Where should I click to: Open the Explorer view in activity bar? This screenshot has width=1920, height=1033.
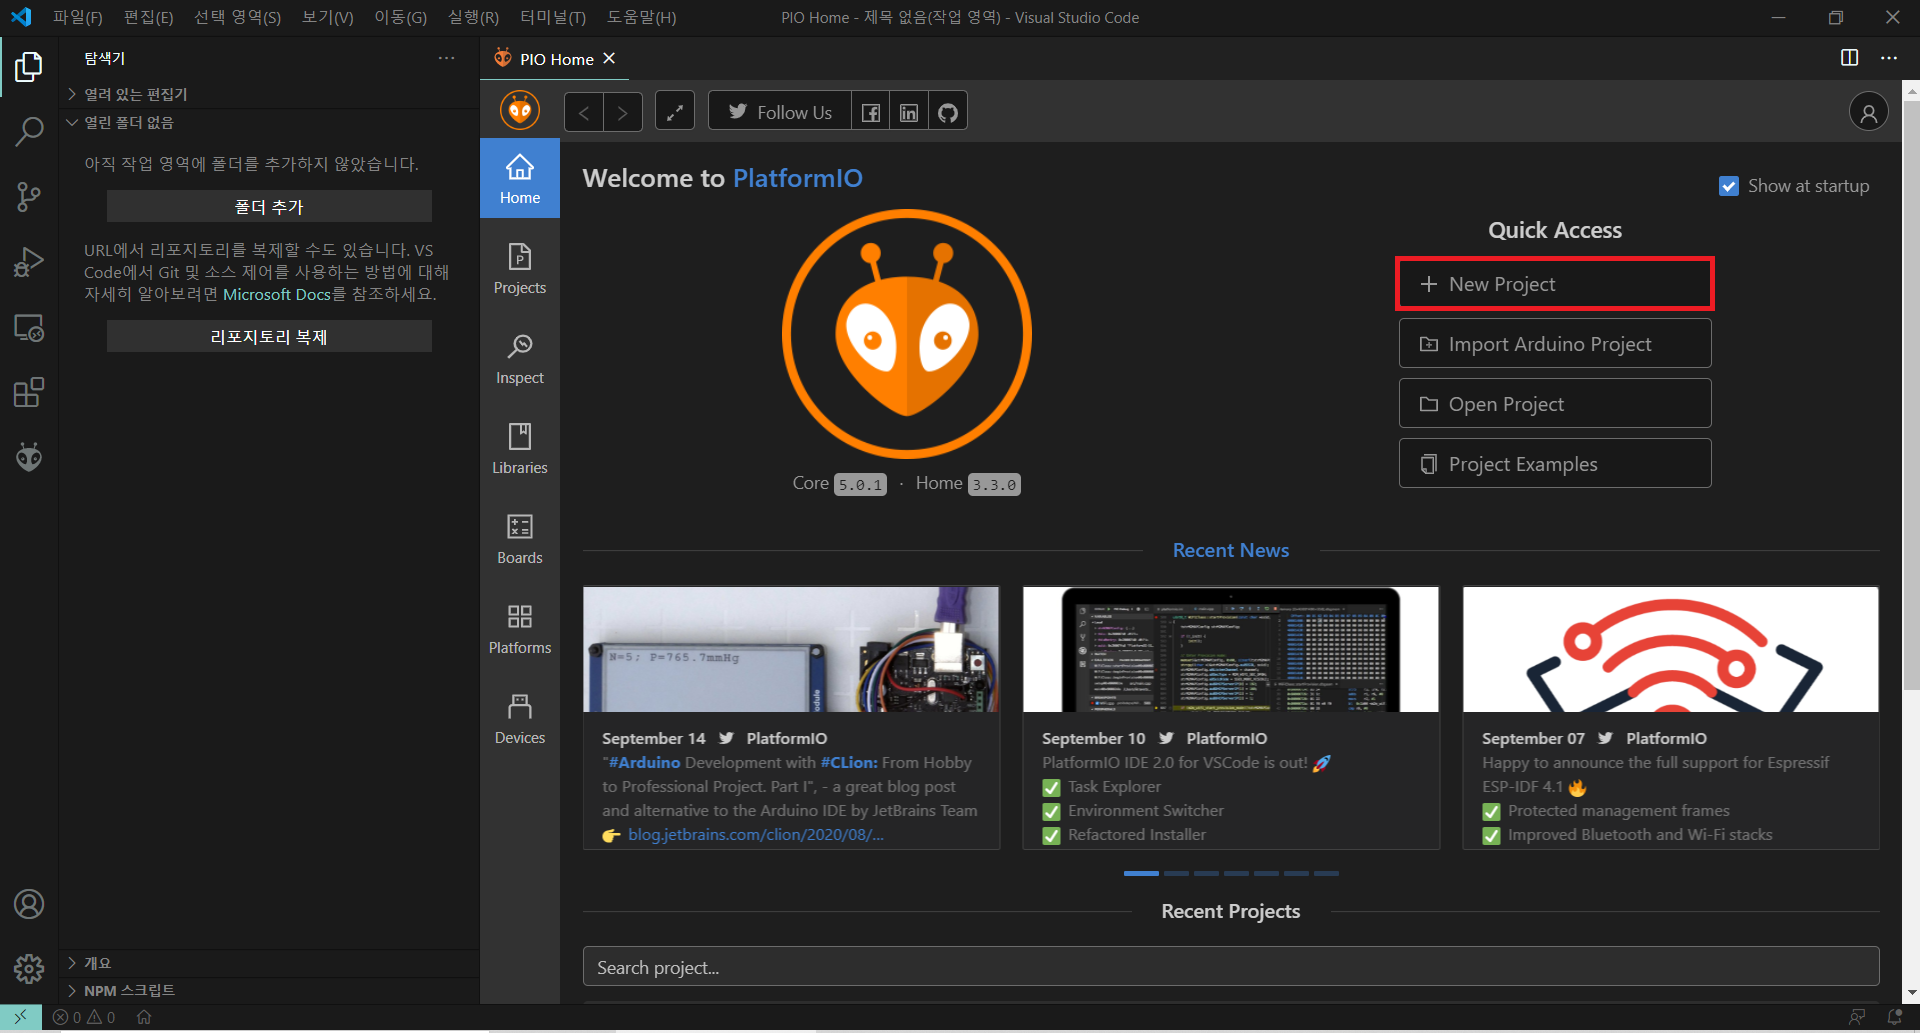coord(29,67)
